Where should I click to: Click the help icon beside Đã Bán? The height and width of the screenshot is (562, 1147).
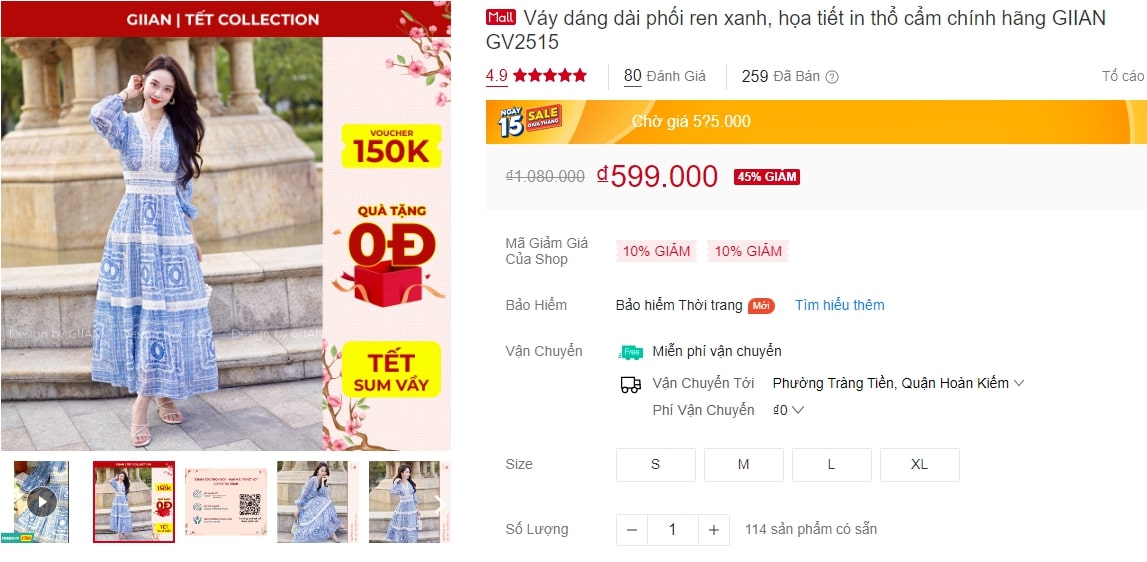click(832, 77)
